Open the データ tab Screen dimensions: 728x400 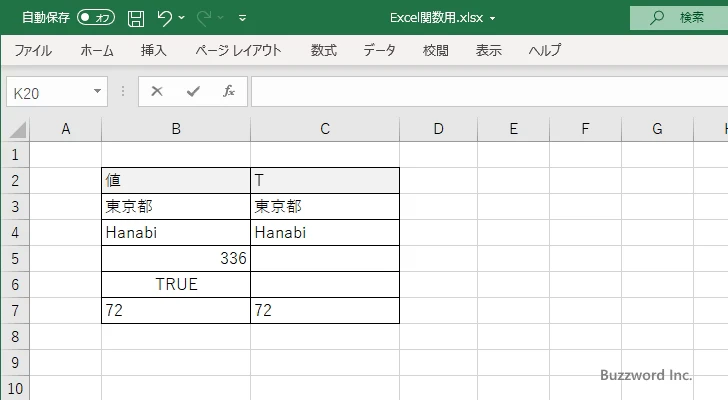coord(379,50)
